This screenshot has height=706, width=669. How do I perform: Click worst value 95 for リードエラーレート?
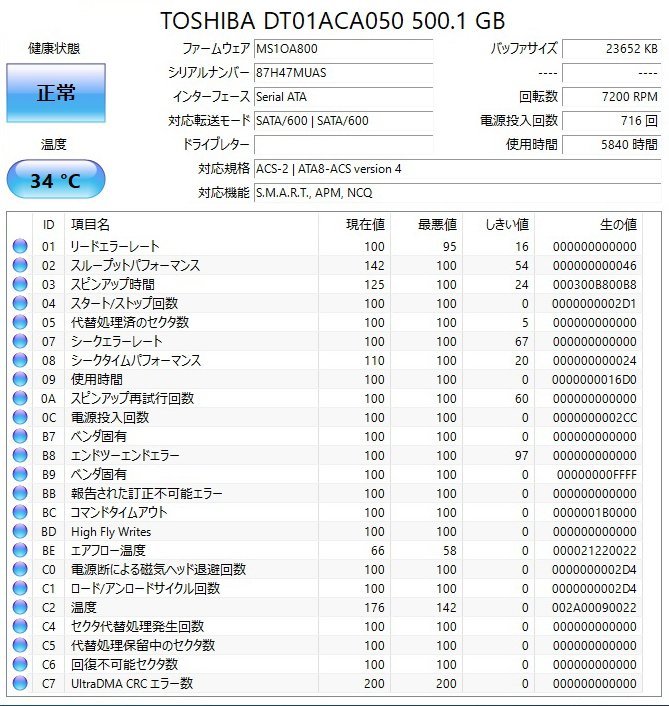pos(449,247)
